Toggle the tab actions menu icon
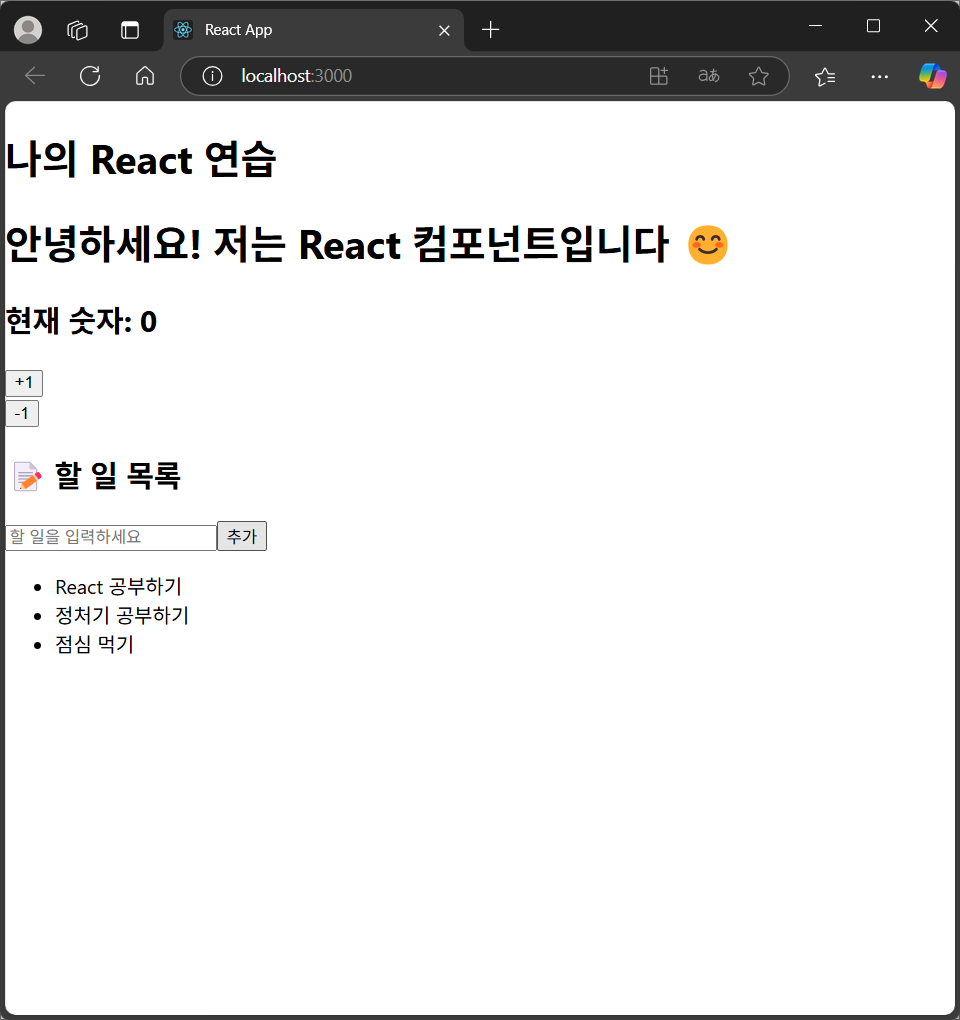The height and width of the screenshot is (1020, 960). point(130,30)
